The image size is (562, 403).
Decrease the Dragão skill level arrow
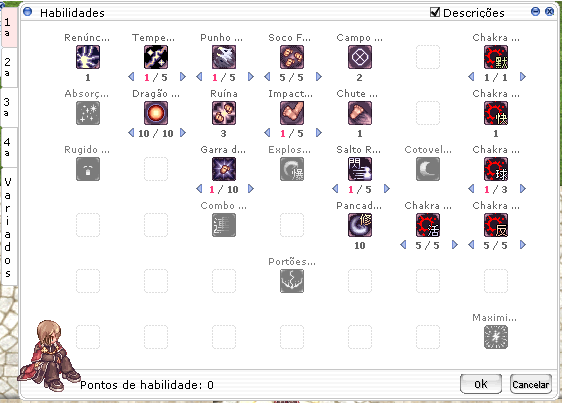point(131,133)
